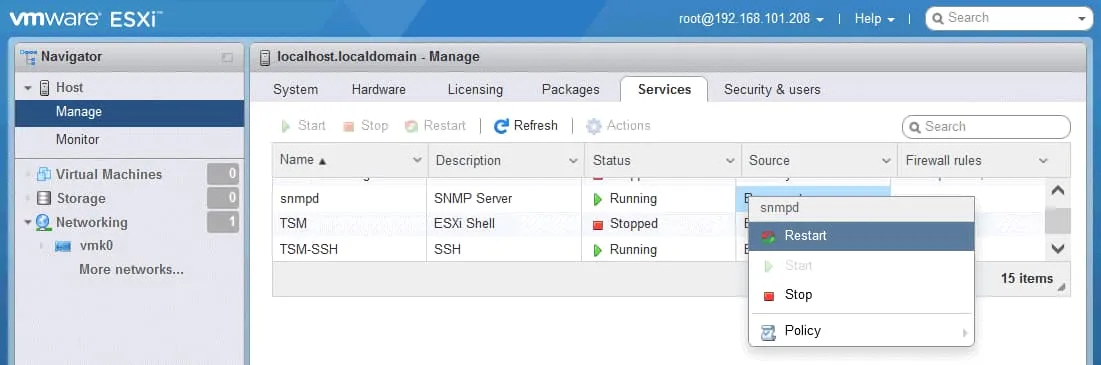Click the services list Search field

(986, 127)
